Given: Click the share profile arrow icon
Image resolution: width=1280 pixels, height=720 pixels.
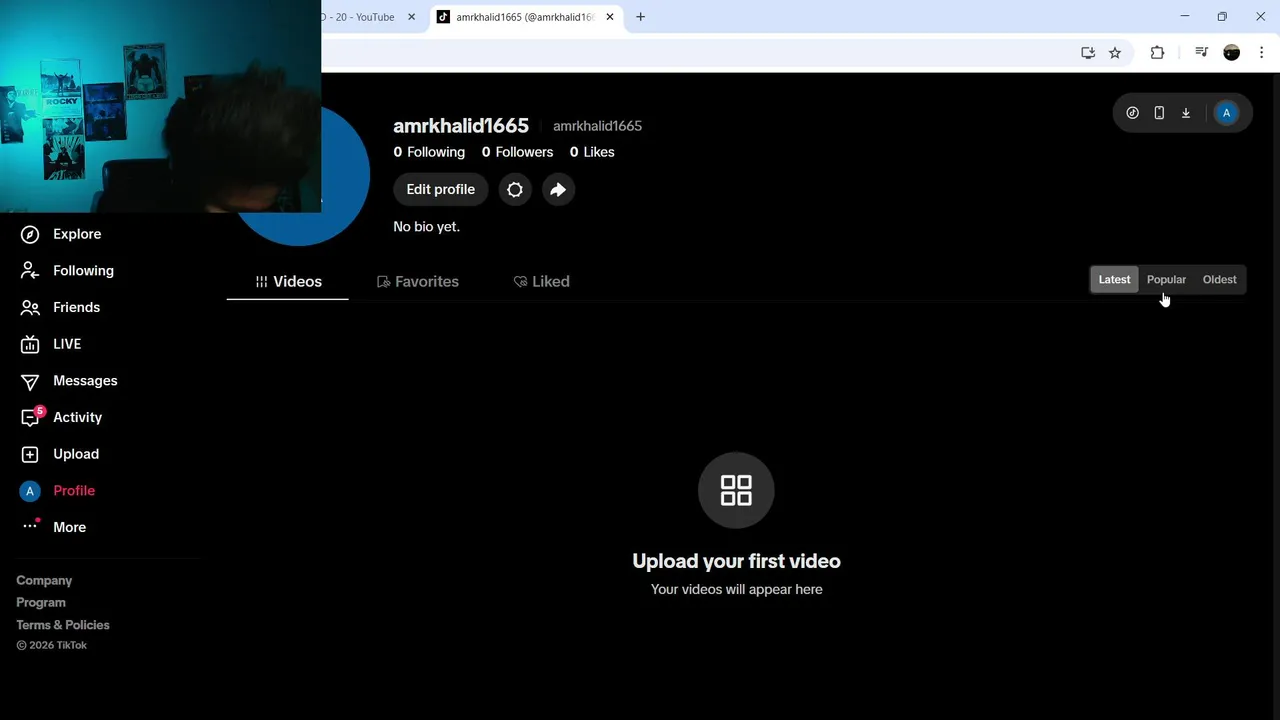Looking at the screenshot, I should coord(558,189).
